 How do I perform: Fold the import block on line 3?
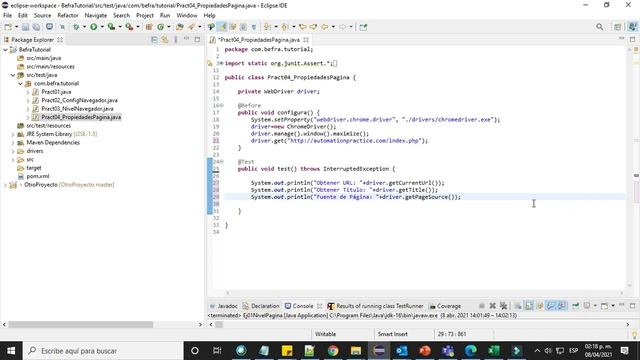[221, 63]
